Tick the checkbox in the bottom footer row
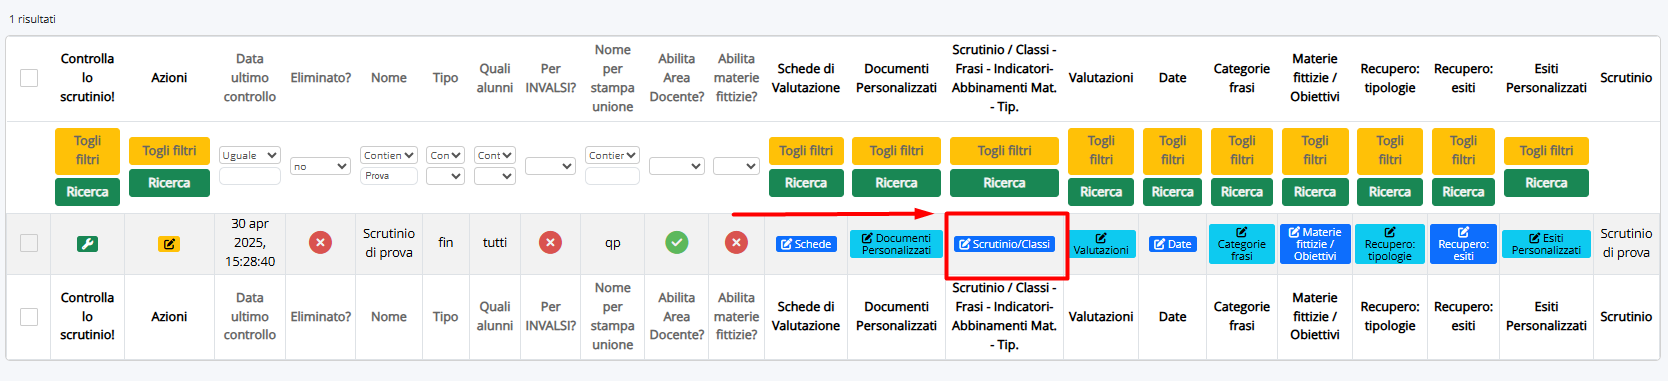 click(29, 316)
